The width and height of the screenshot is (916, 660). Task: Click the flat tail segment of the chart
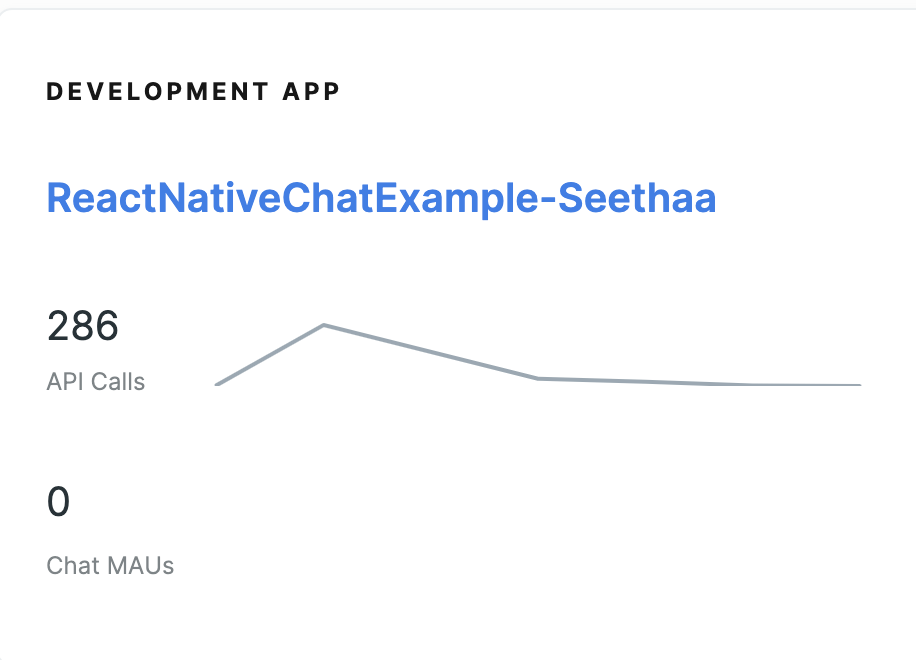(699, 383)
